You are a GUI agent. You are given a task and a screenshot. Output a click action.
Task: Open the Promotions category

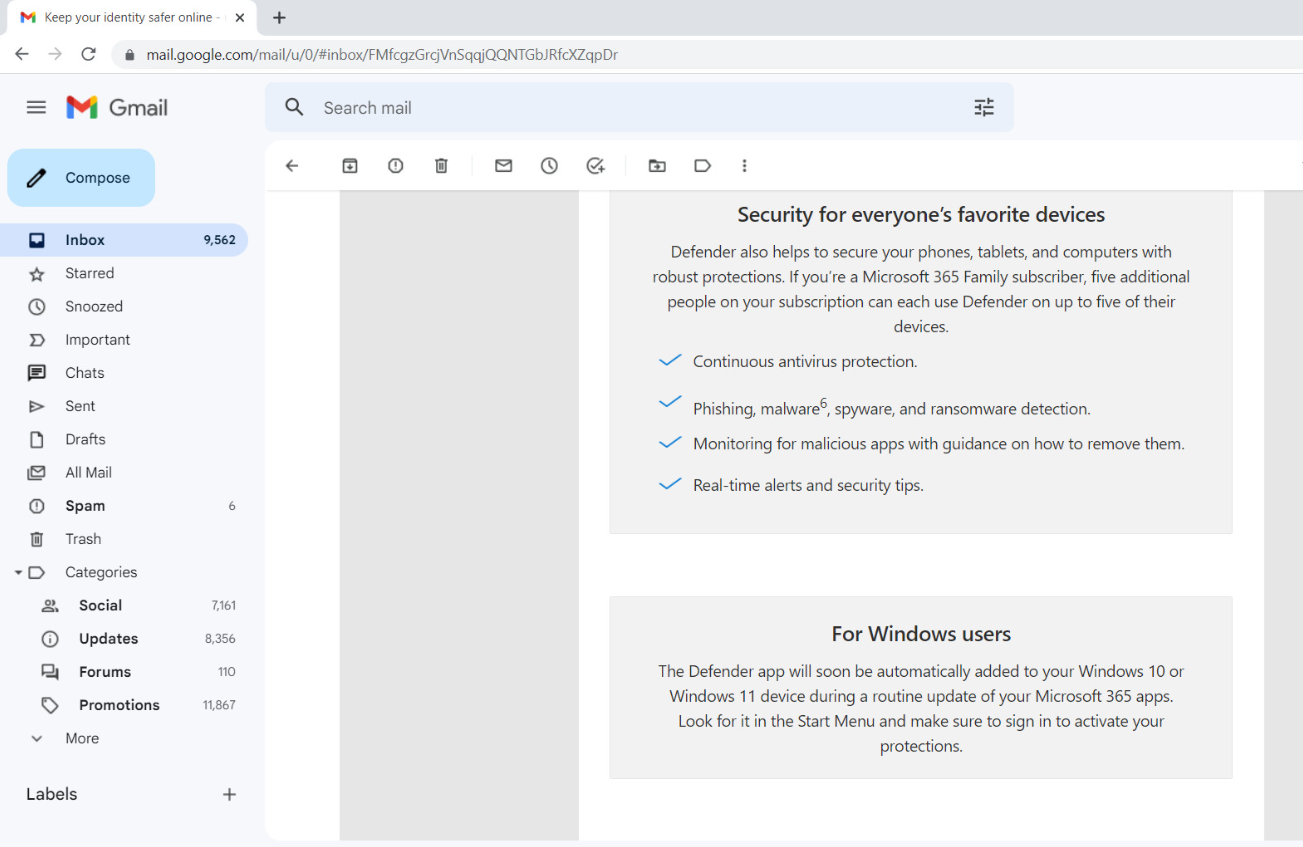point(124,705)
